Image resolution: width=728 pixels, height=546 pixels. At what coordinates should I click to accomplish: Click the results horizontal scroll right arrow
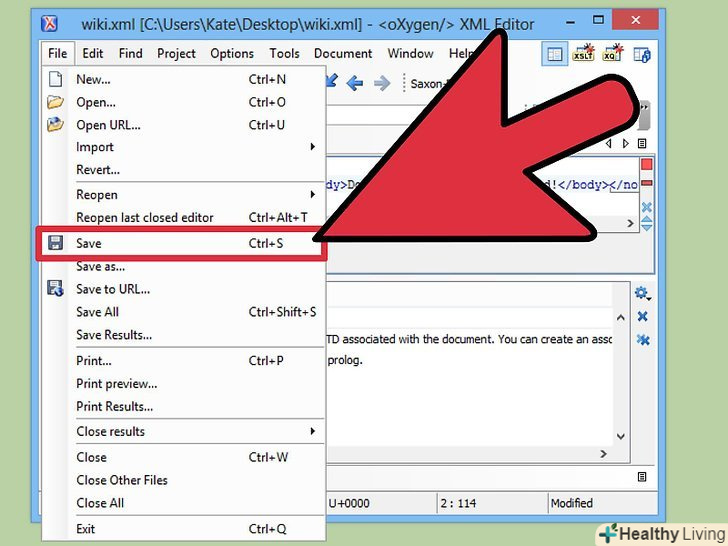[x=603, y=454]
